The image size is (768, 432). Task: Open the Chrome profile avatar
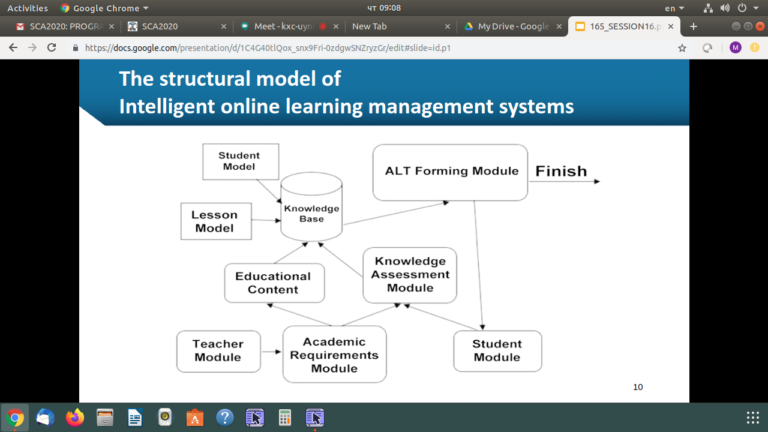pos(736,47)
